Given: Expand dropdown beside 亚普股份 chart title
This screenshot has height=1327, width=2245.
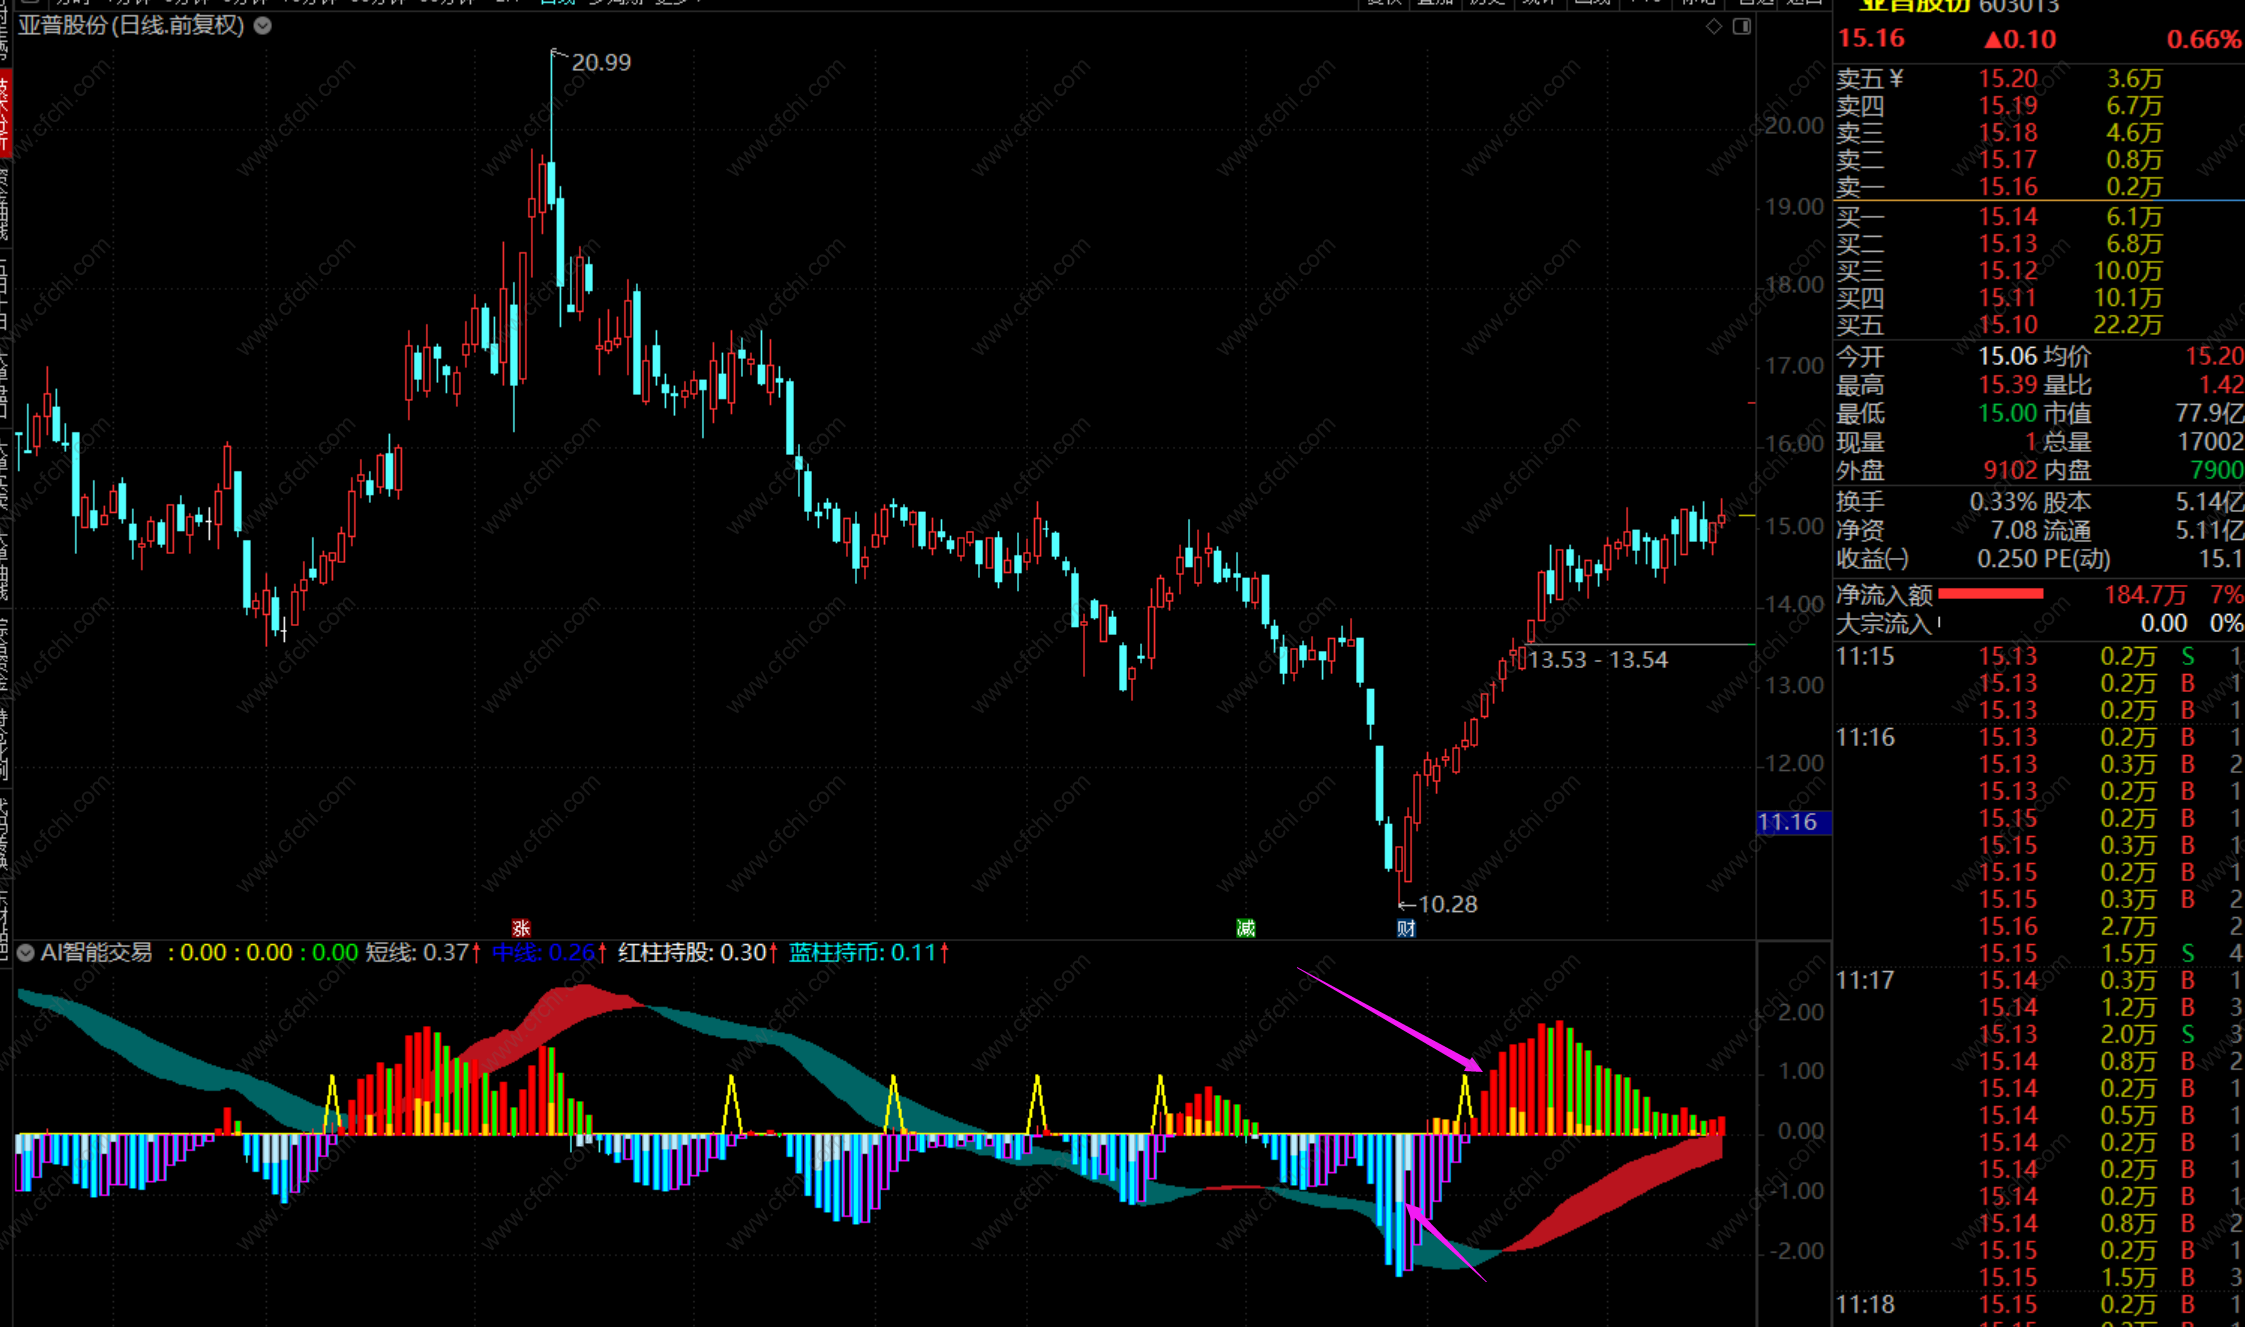Looking at the screenshot, I should click(x=263, y=26).
